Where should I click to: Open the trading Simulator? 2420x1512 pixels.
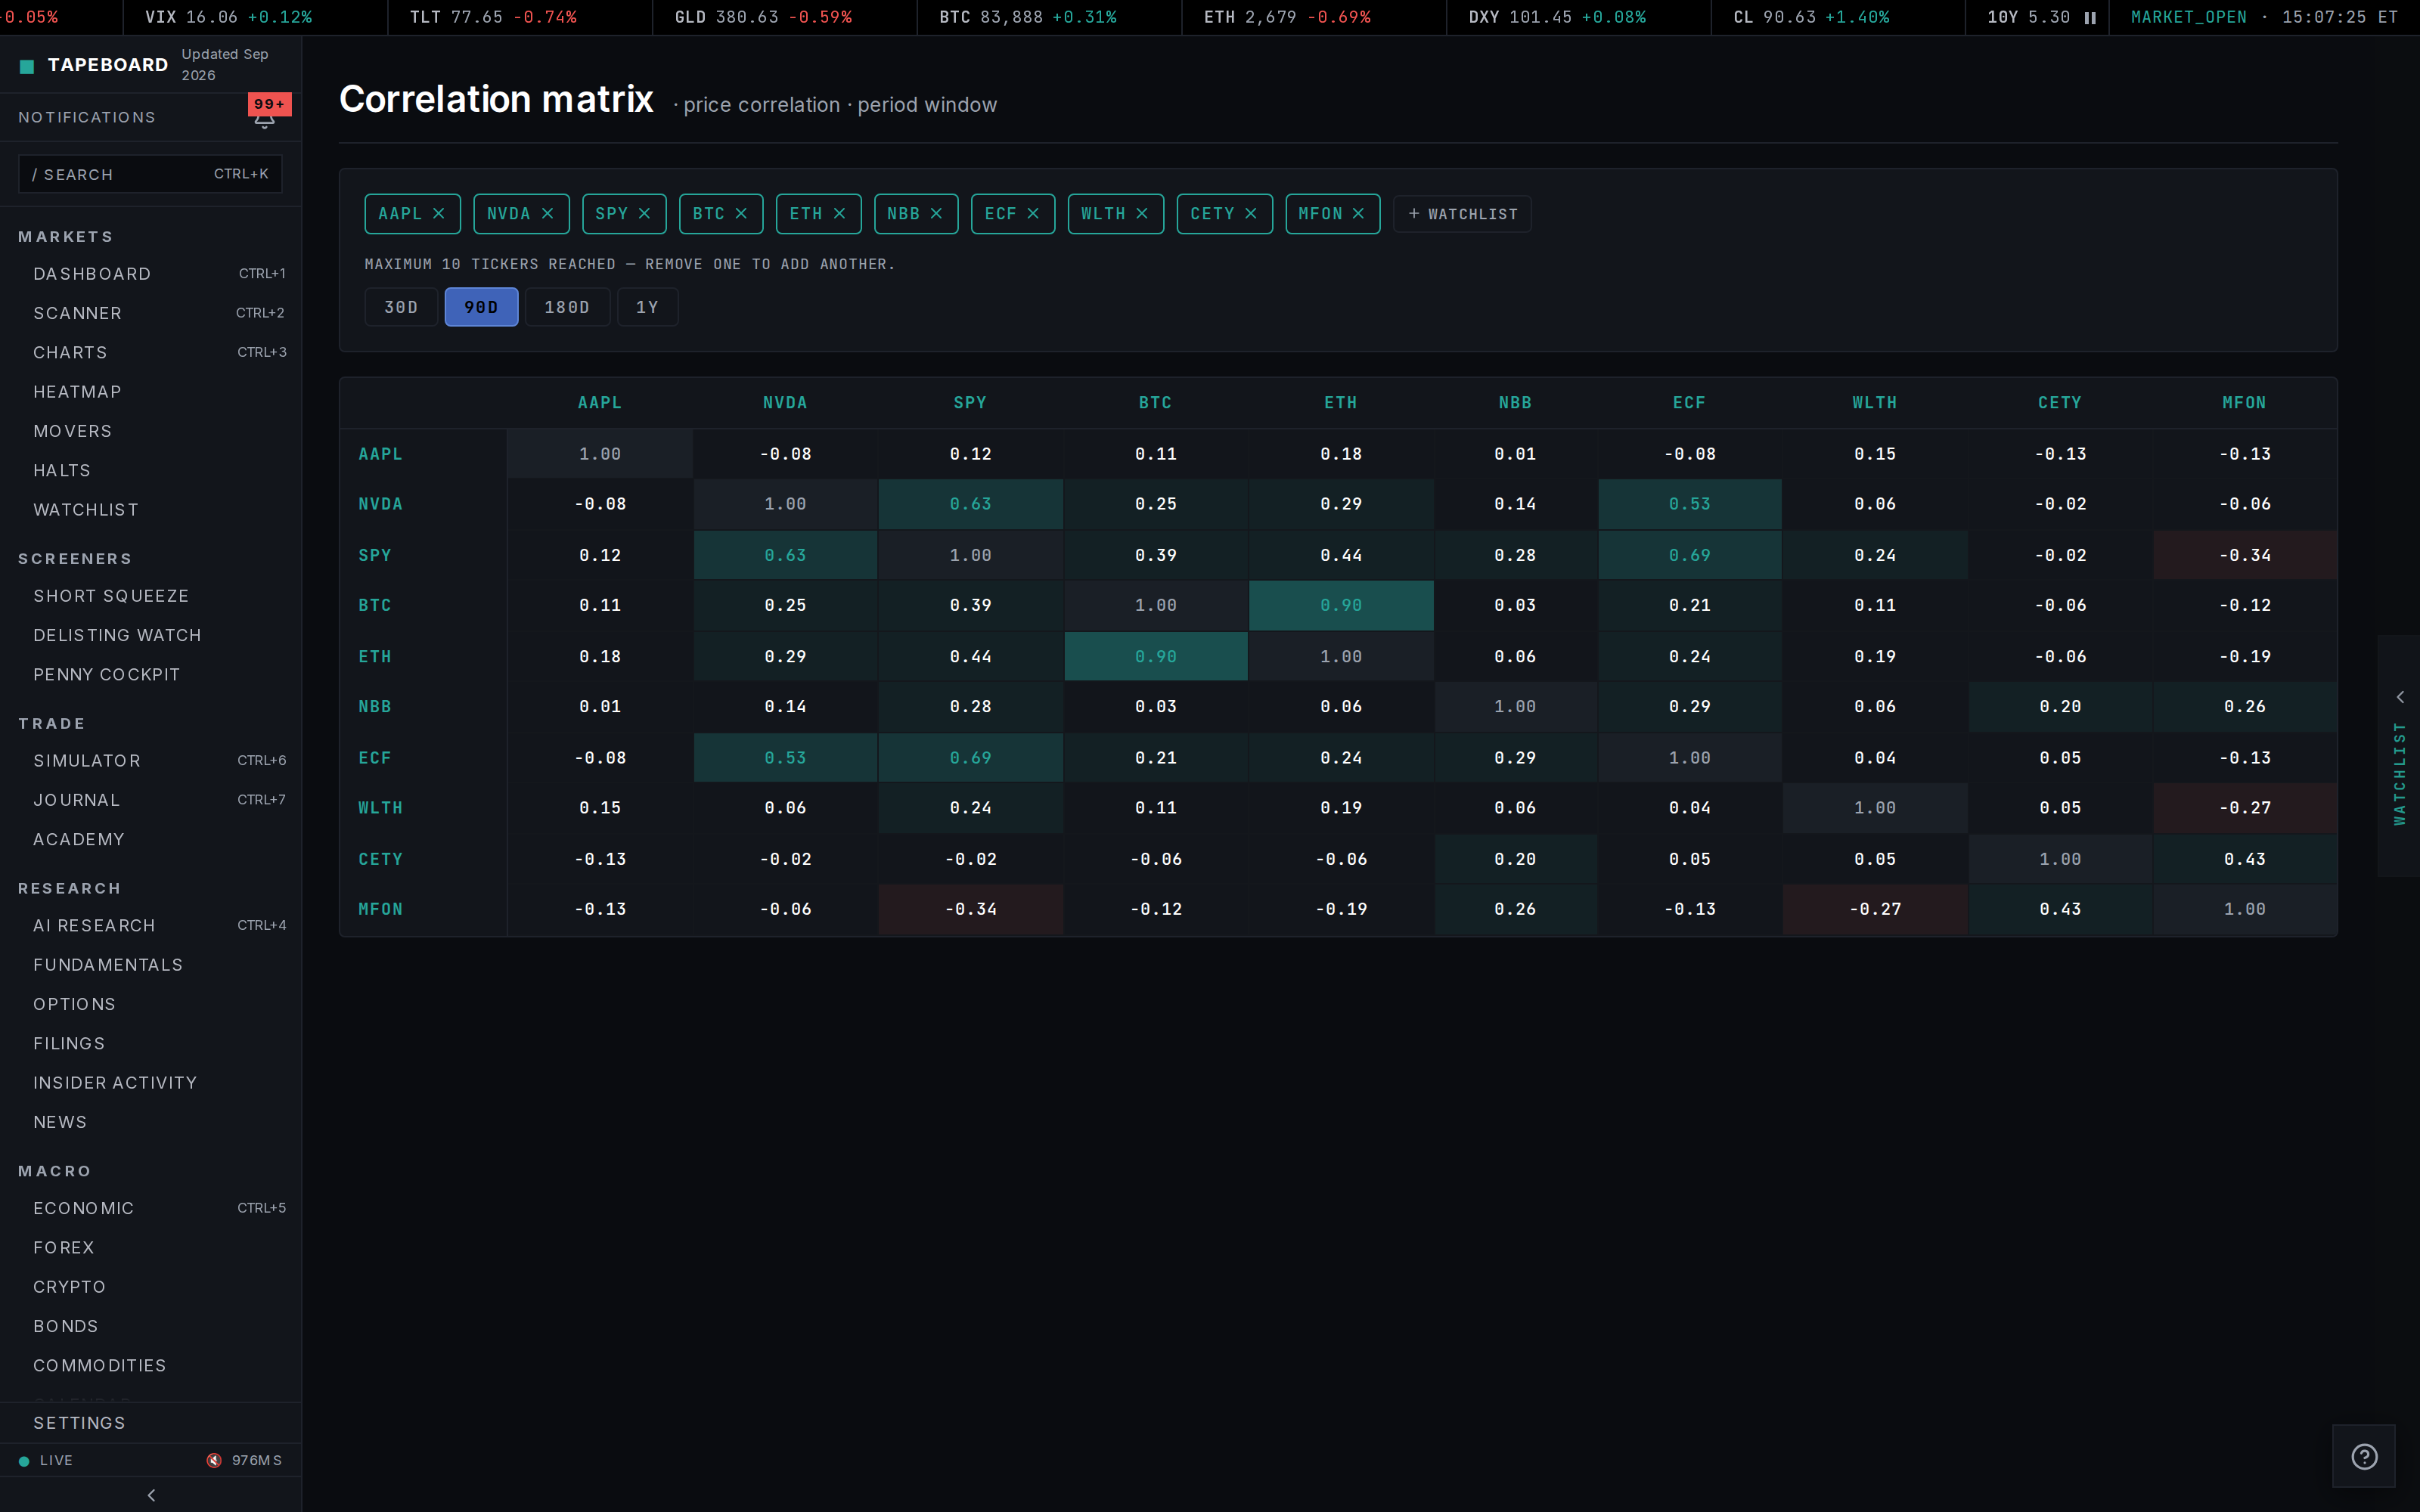click(151, 761)
